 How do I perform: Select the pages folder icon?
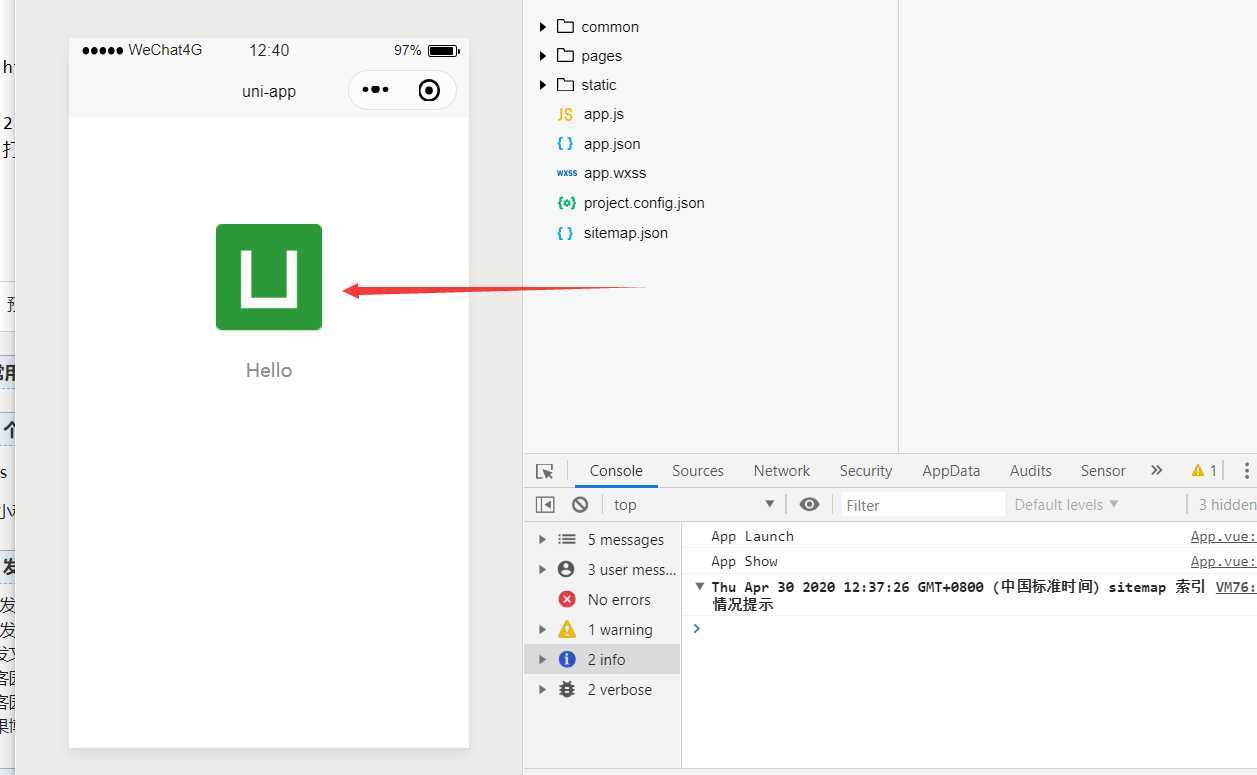565,55
